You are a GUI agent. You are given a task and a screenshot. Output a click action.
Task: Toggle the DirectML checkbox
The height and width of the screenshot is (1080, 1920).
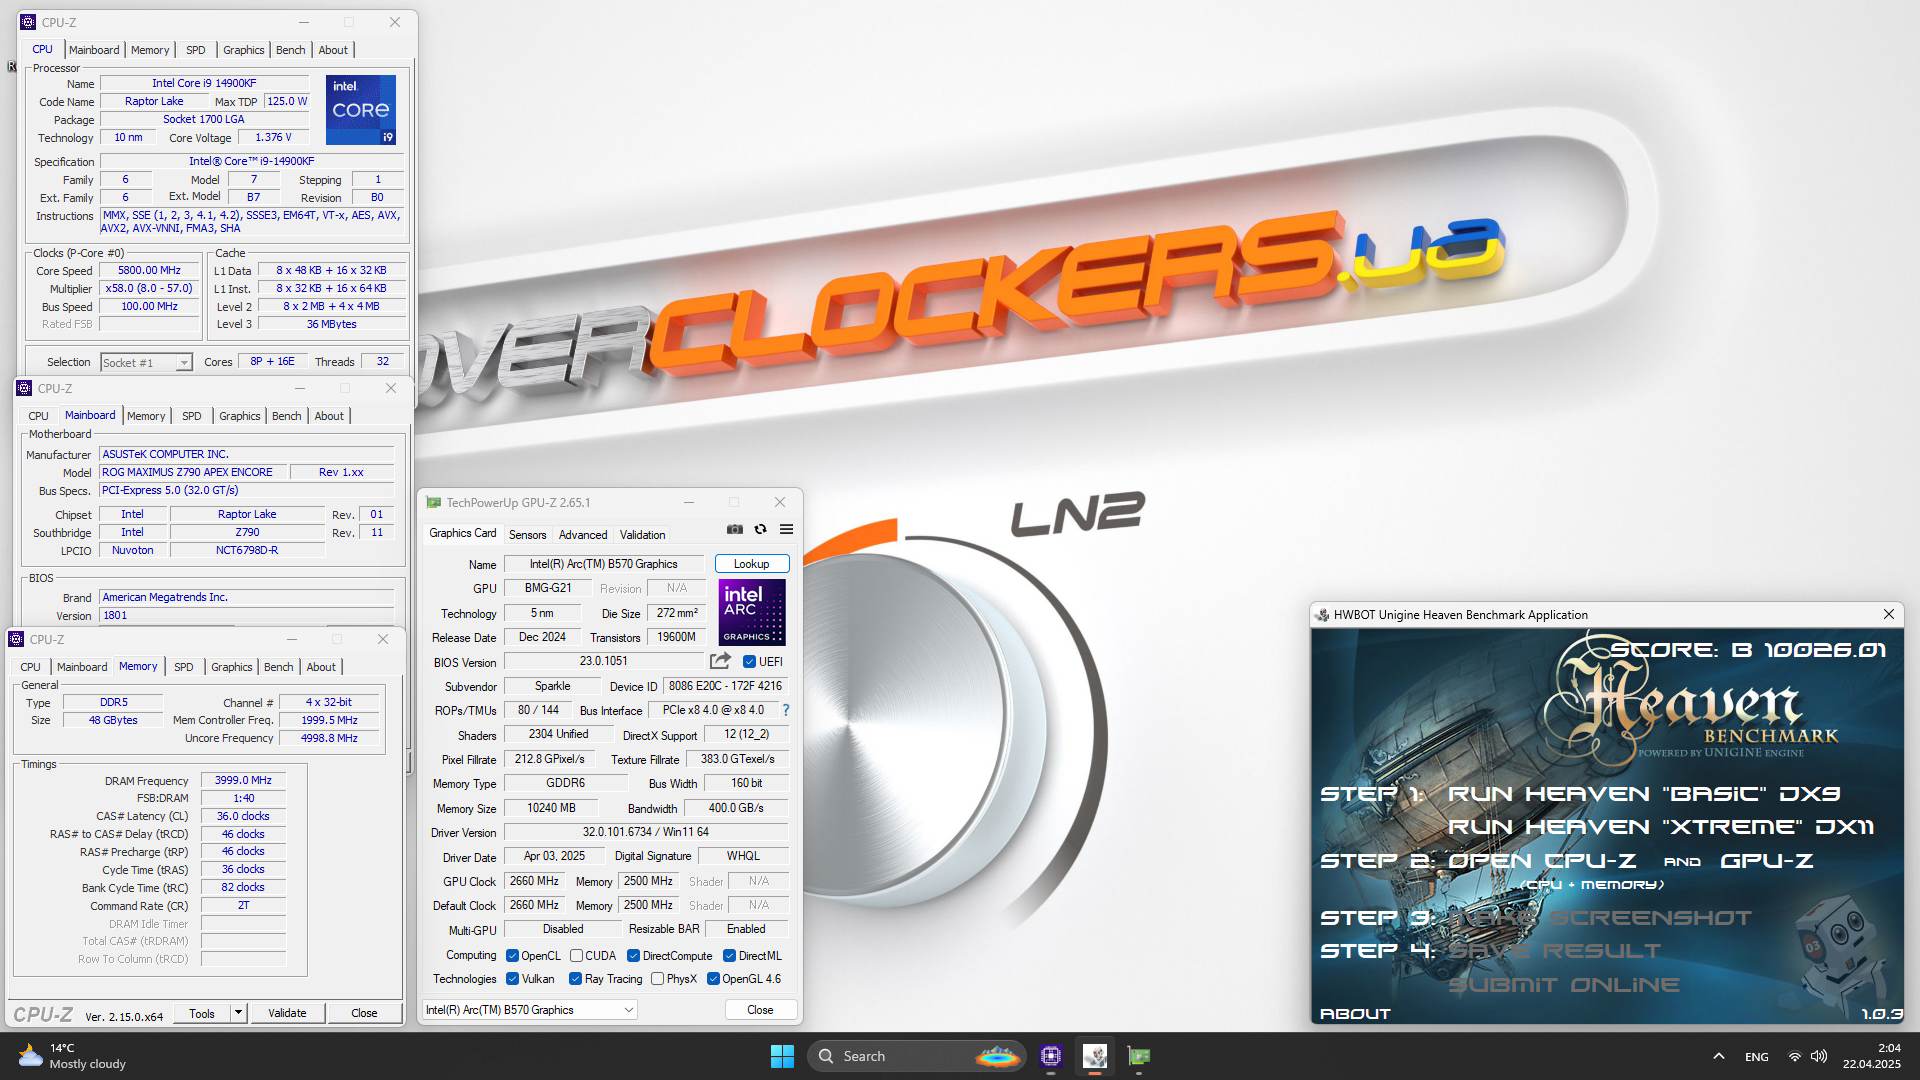pos(729,956)
